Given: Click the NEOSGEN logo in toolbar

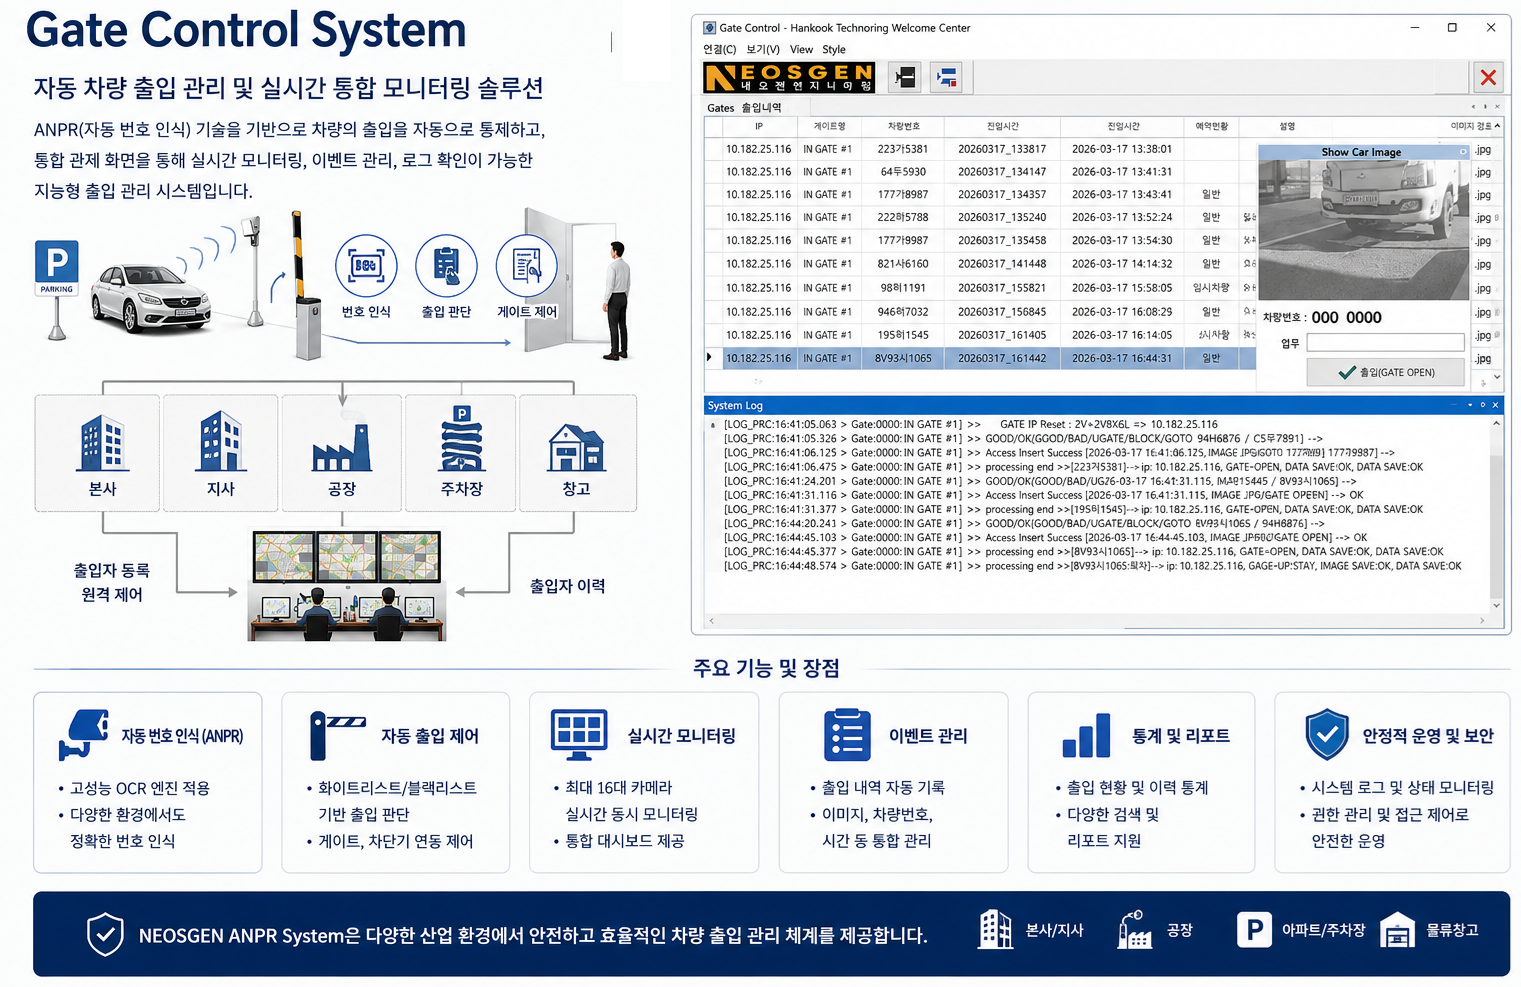Looking at the screenshot, I should (x=789, y=77).
